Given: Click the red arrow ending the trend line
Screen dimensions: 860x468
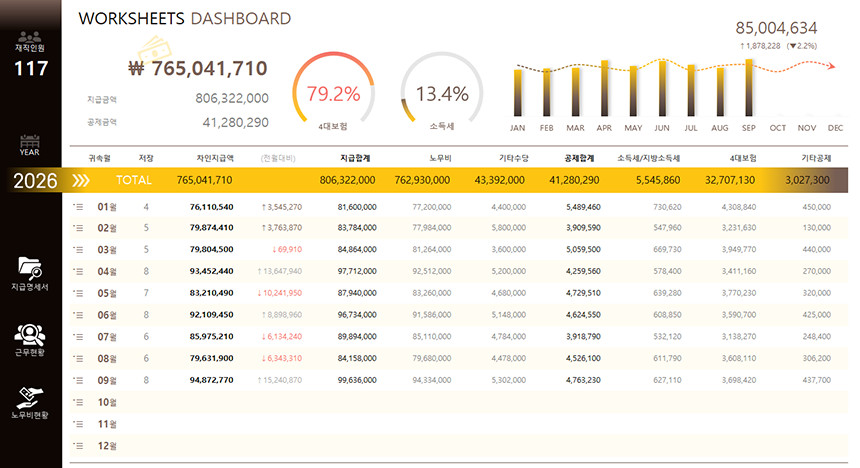Looking at the screenshot, I should pyautogui.click(x=830, y=66).
